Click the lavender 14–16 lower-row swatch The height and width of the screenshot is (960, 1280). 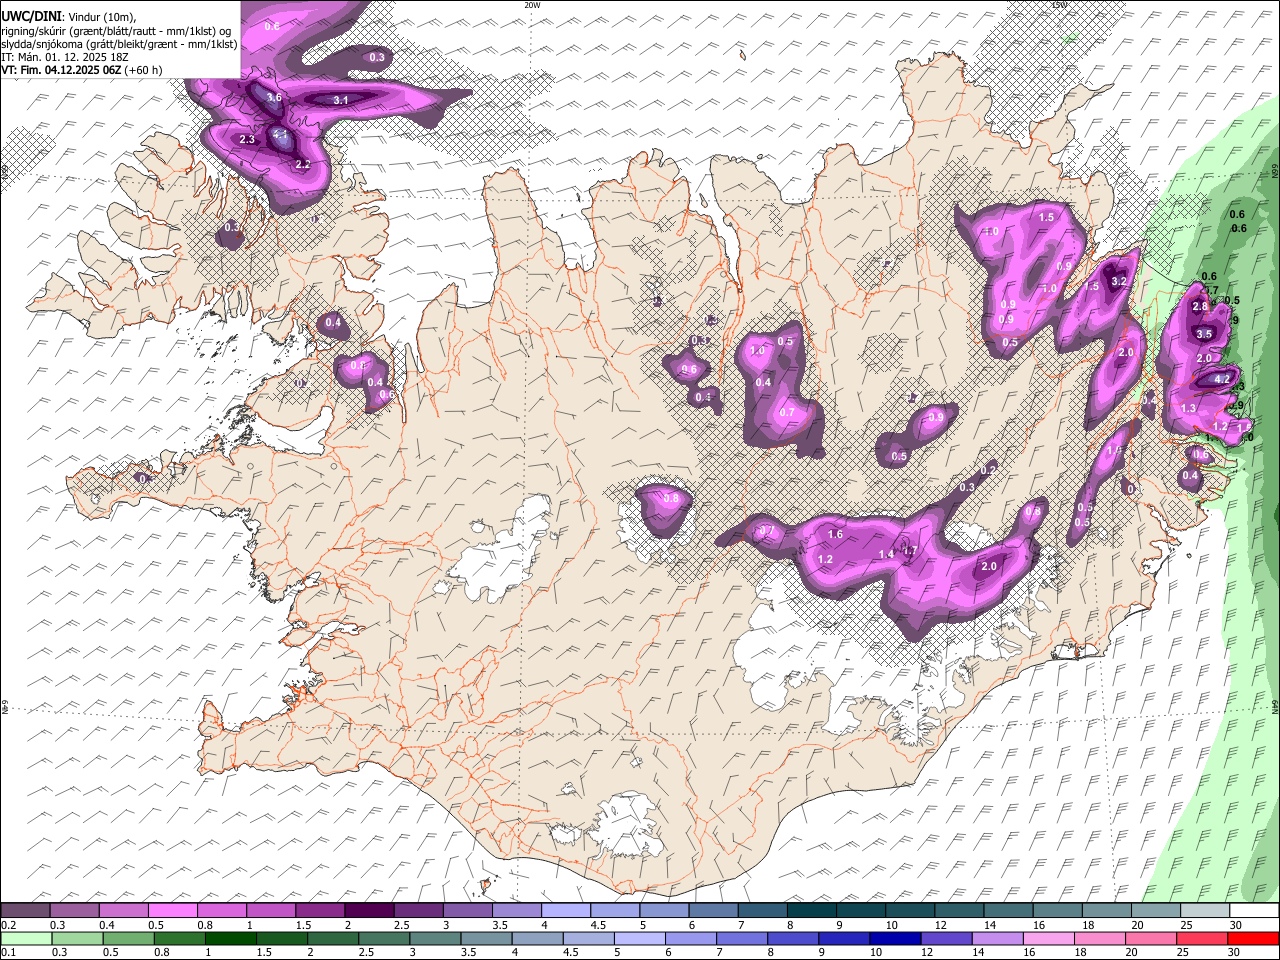pyautogui.click(x=997, y=939)
